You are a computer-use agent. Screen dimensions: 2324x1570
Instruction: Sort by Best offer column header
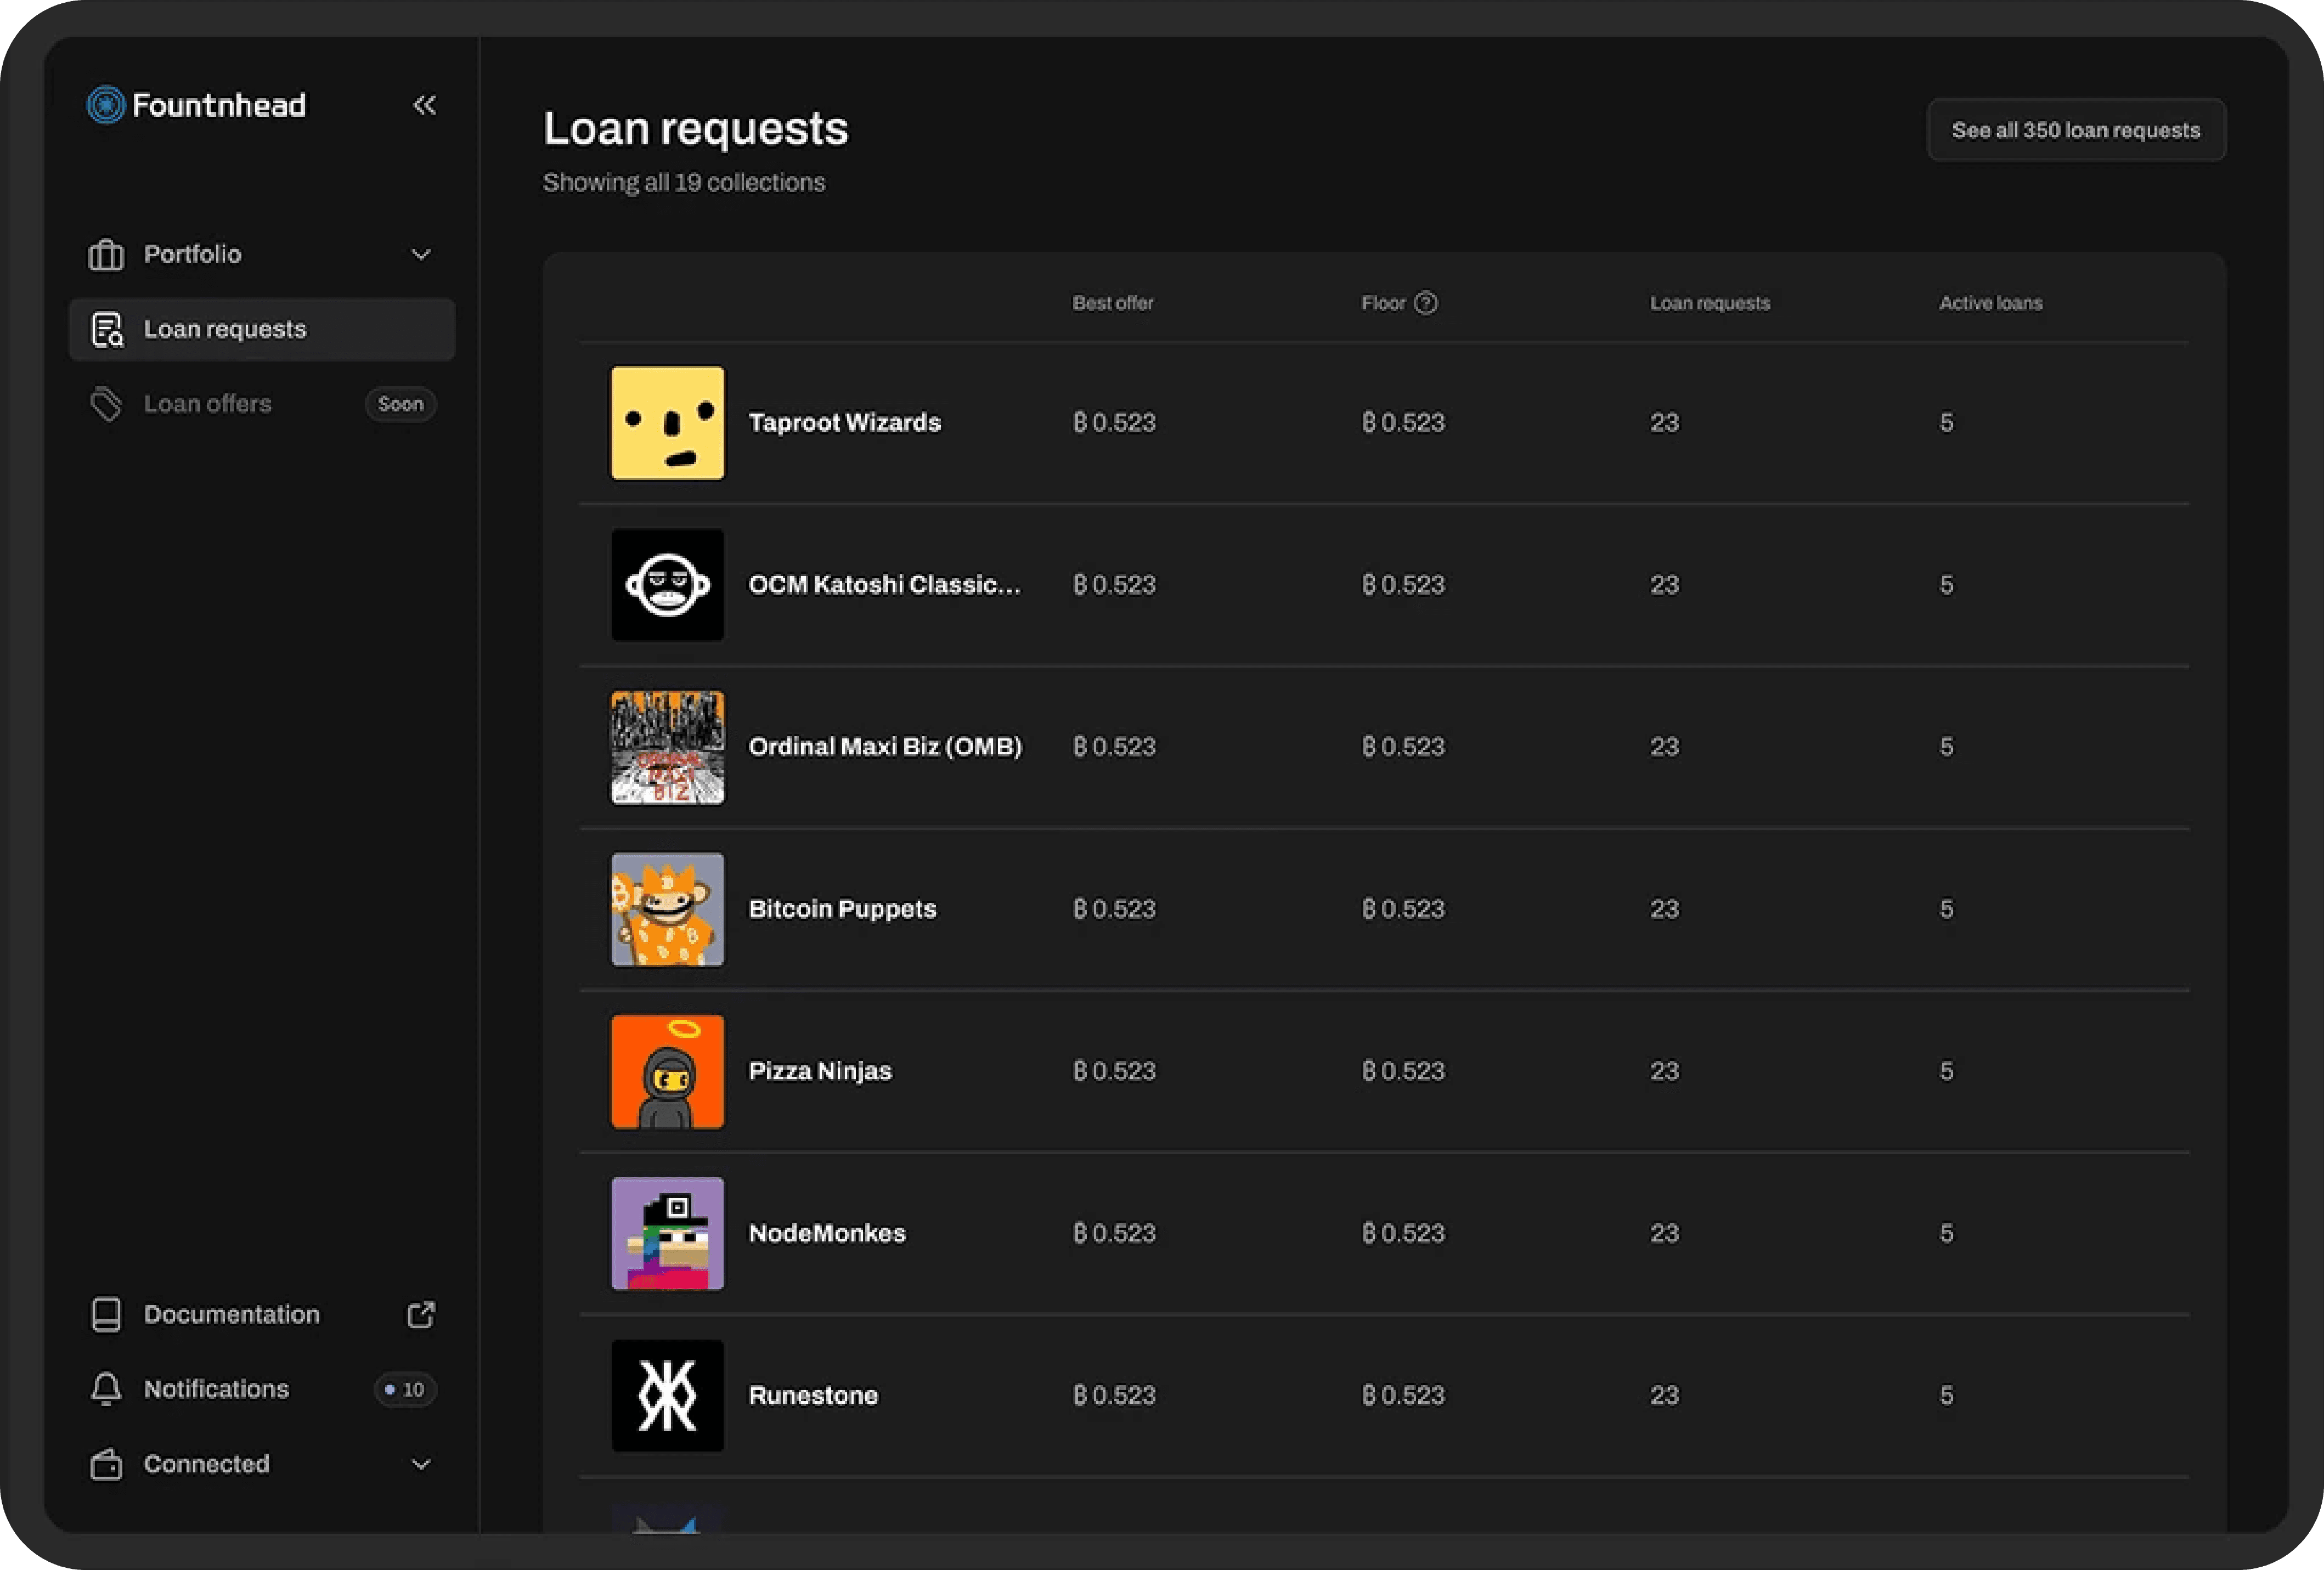[1112, 303]
